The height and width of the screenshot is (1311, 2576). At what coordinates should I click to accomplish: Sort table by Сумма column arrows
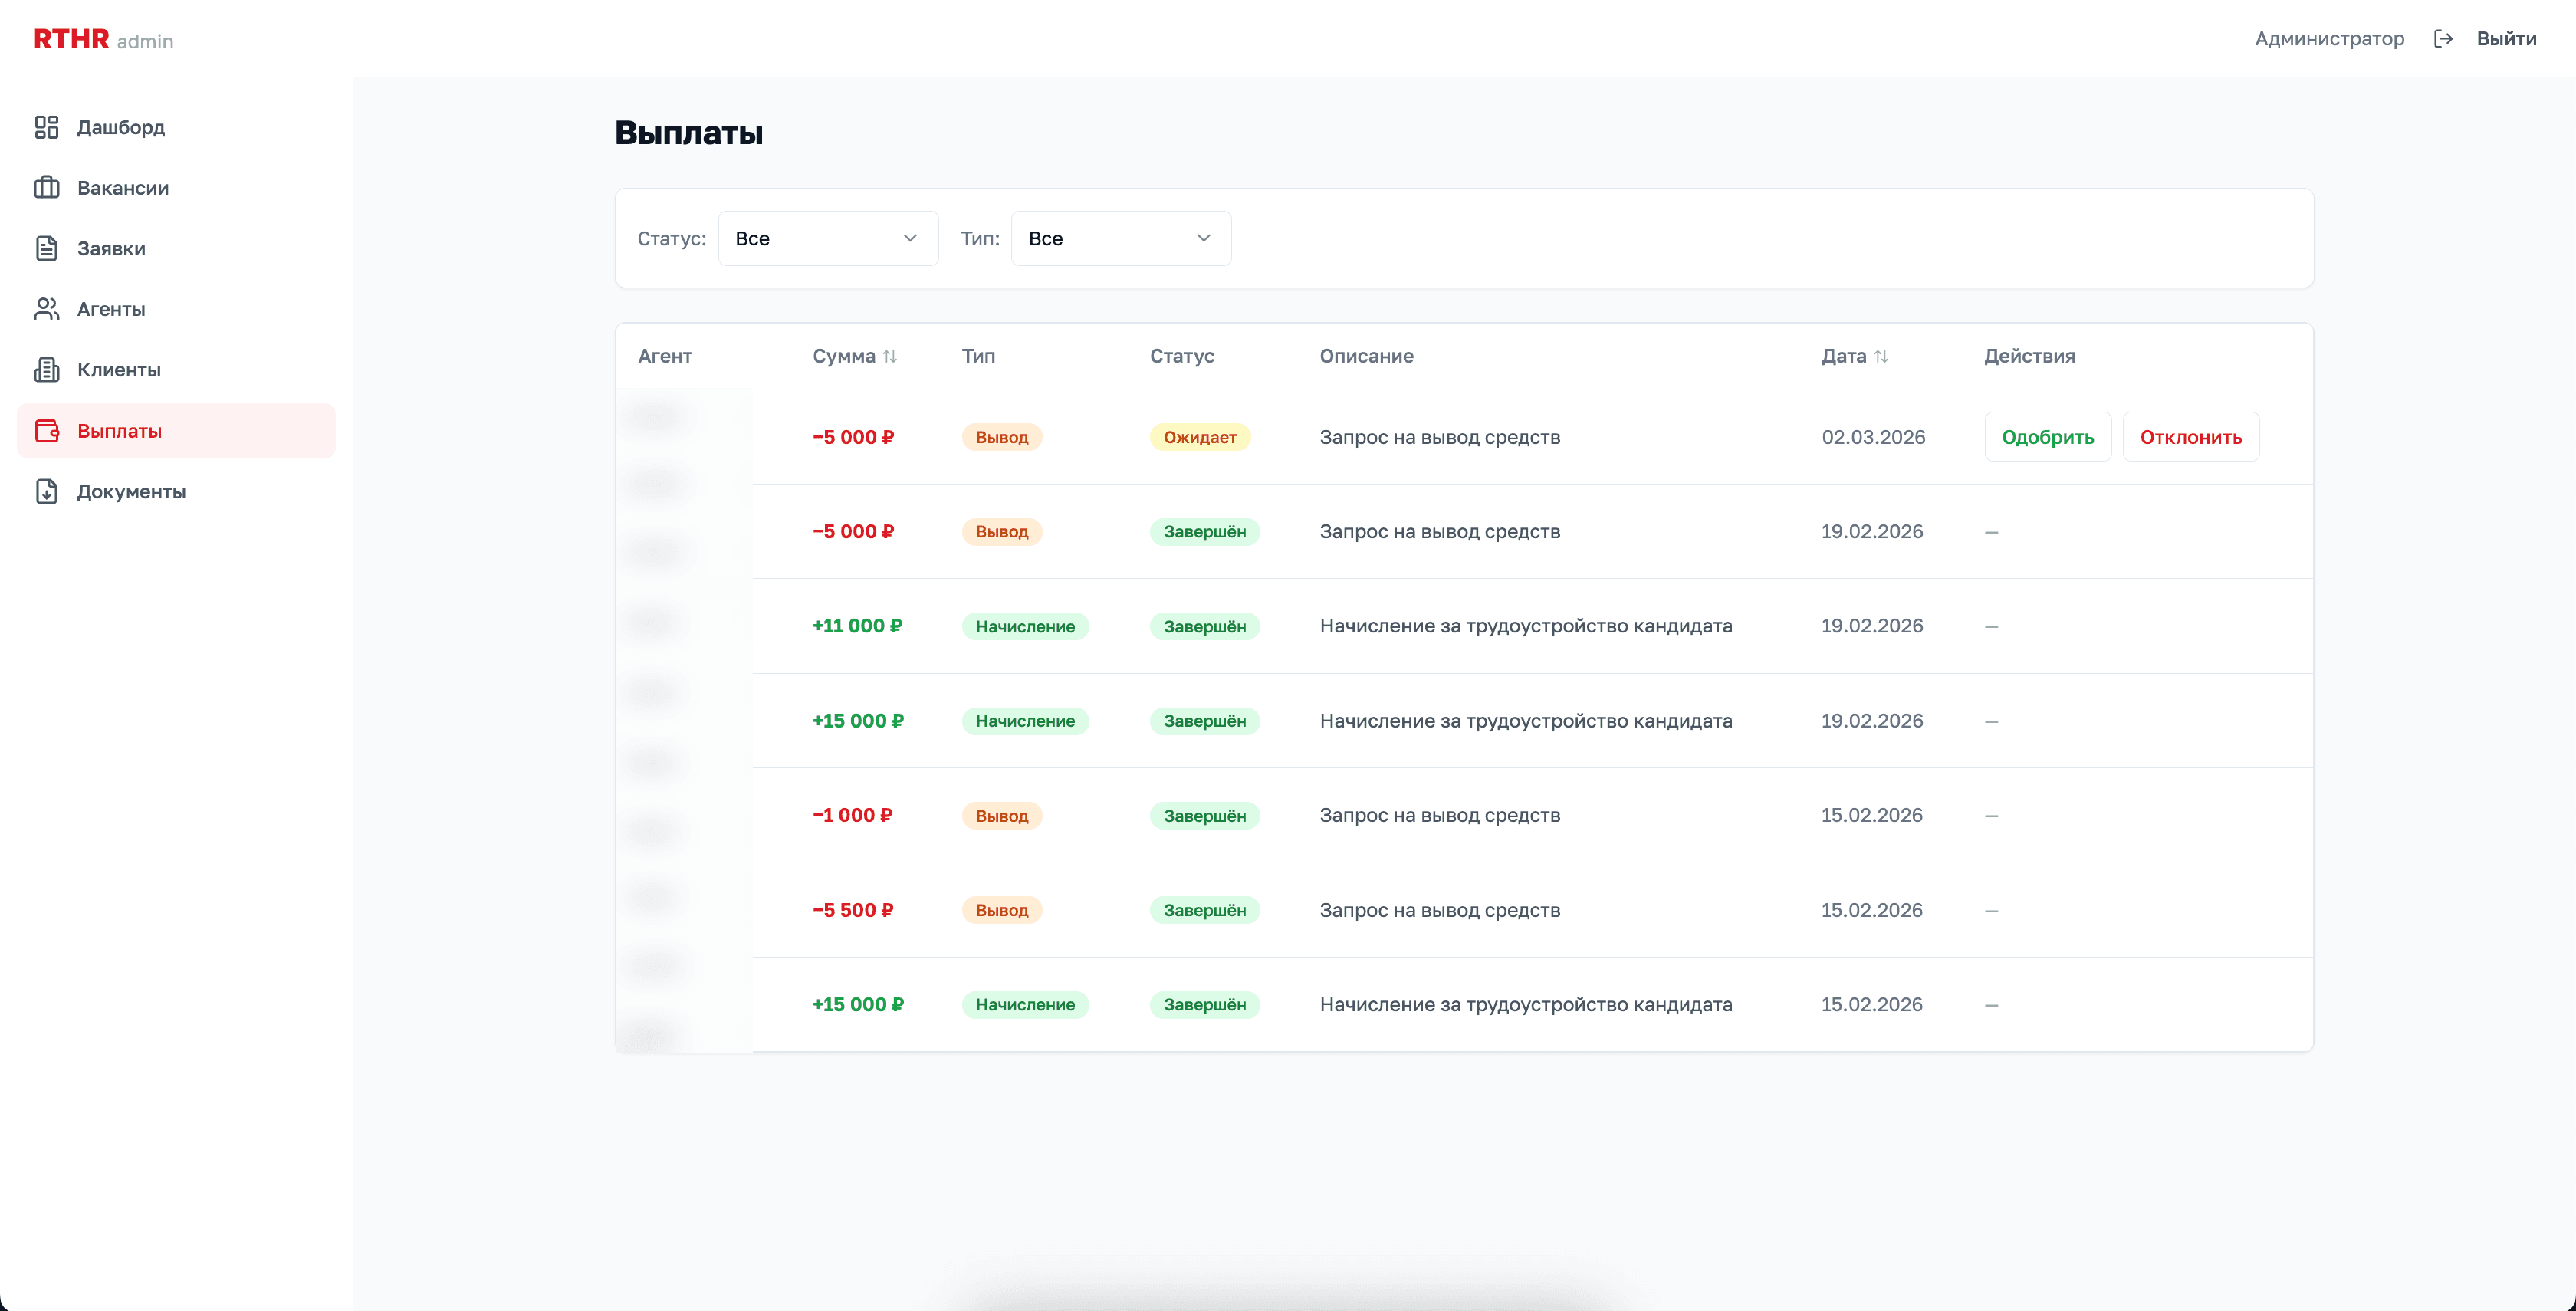pyautogui.click(x=890, y=356)
